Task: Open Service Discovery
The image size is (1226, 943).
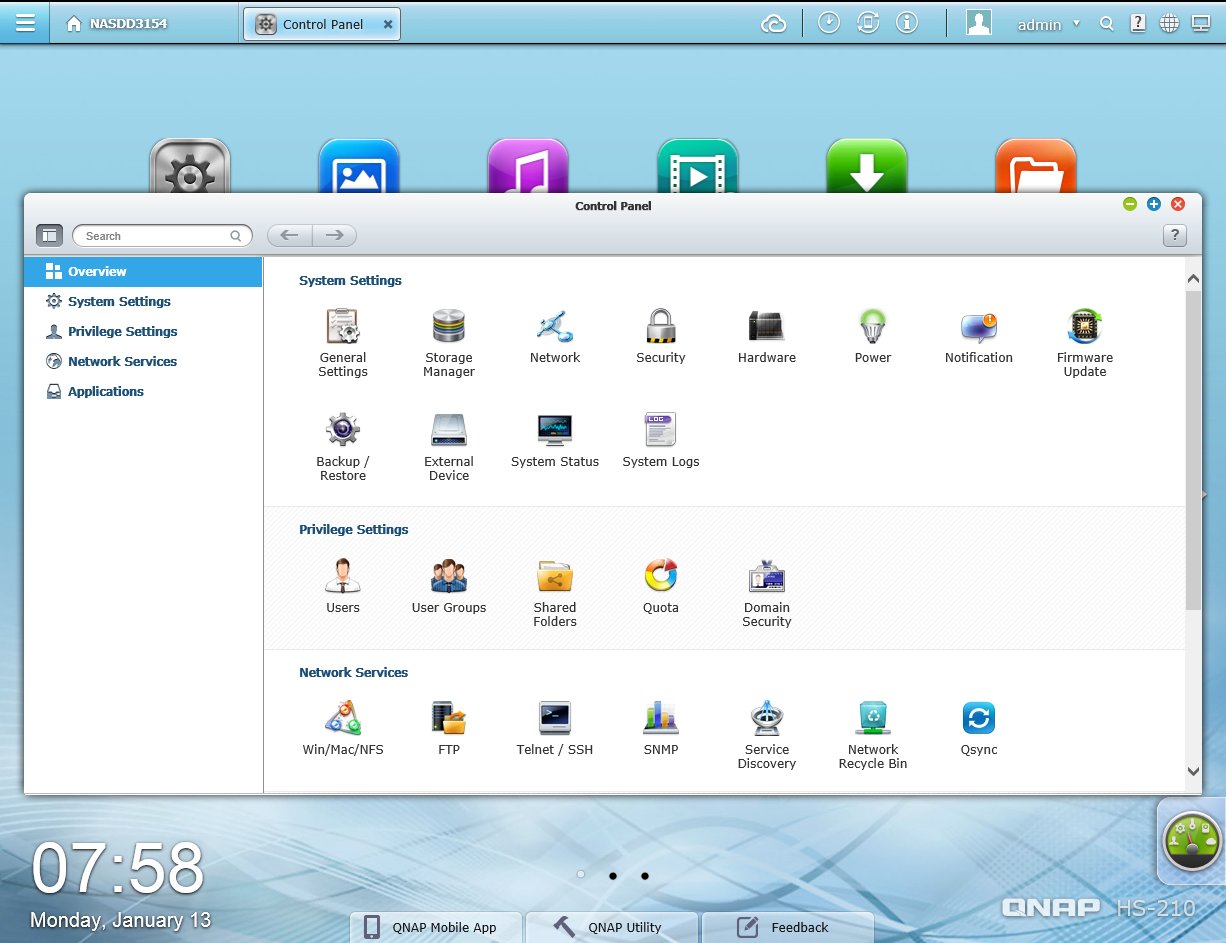Action: pyautogui.click(x=767, y=734)
